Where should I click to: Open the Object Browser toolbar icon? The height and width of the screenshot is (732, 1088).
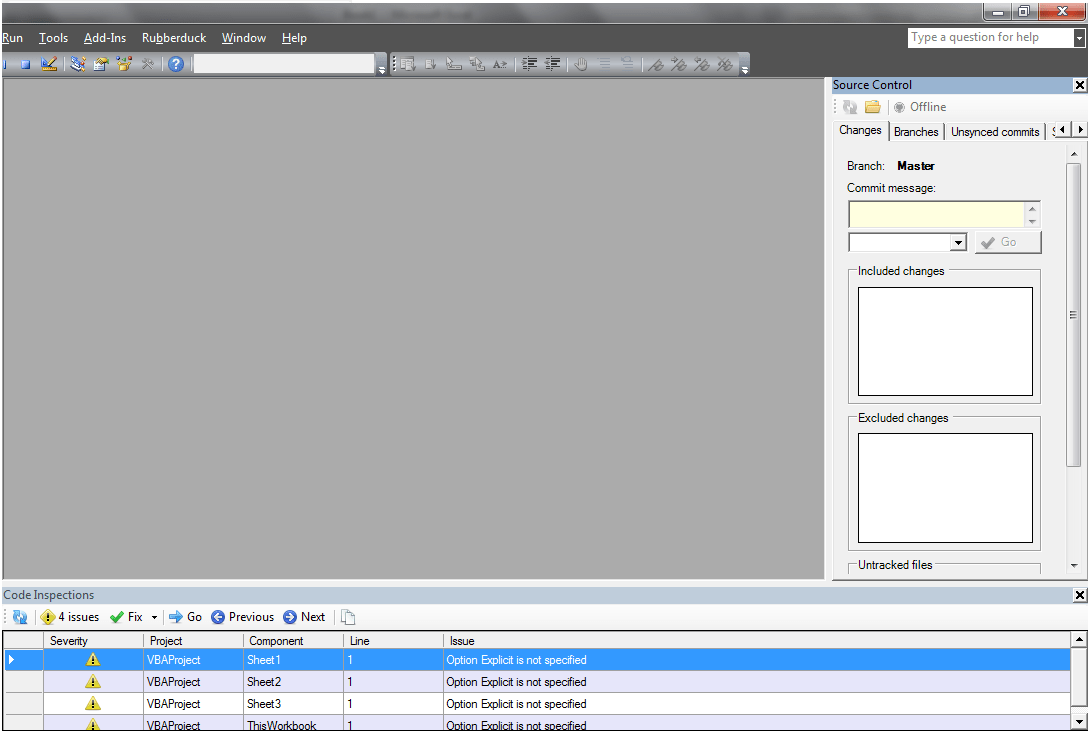coord(124,64)
